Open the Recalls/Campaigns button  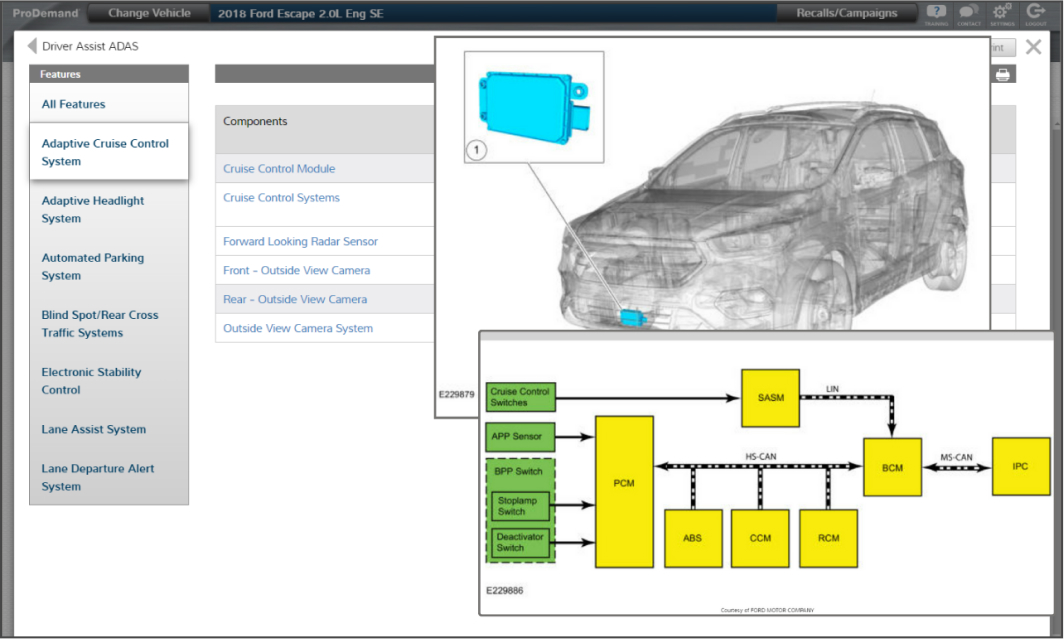click(x=846, y=13)
